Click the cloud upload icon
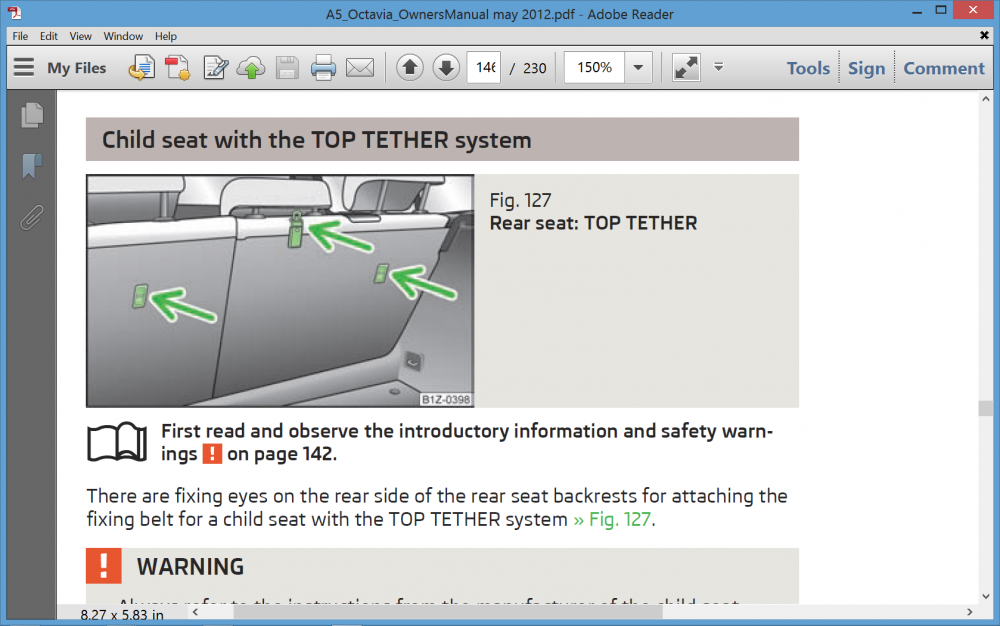 pyautogui.click(x=251, y=68)
